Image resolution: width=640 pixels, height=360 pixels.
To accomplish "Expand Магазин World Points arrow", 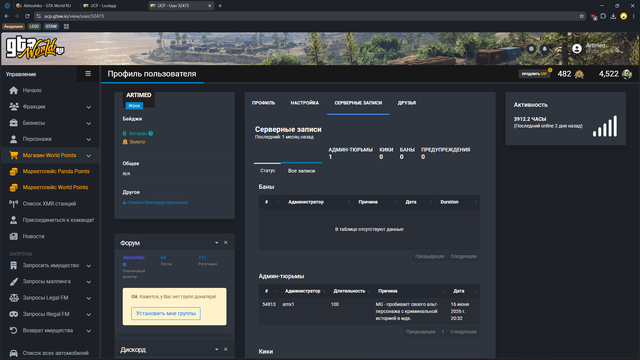I will click(x=89, y=156).
